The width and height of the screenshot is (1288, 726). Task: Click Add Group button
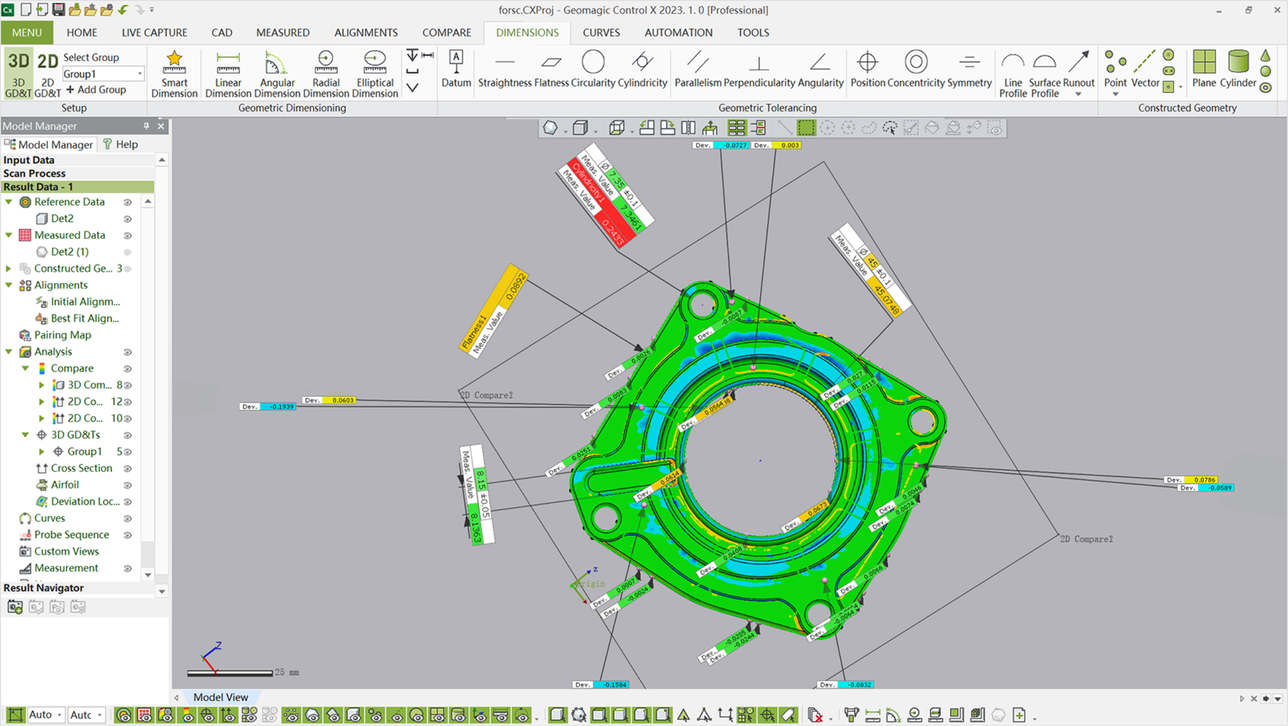pyautogui.click(x=95, y=90)
